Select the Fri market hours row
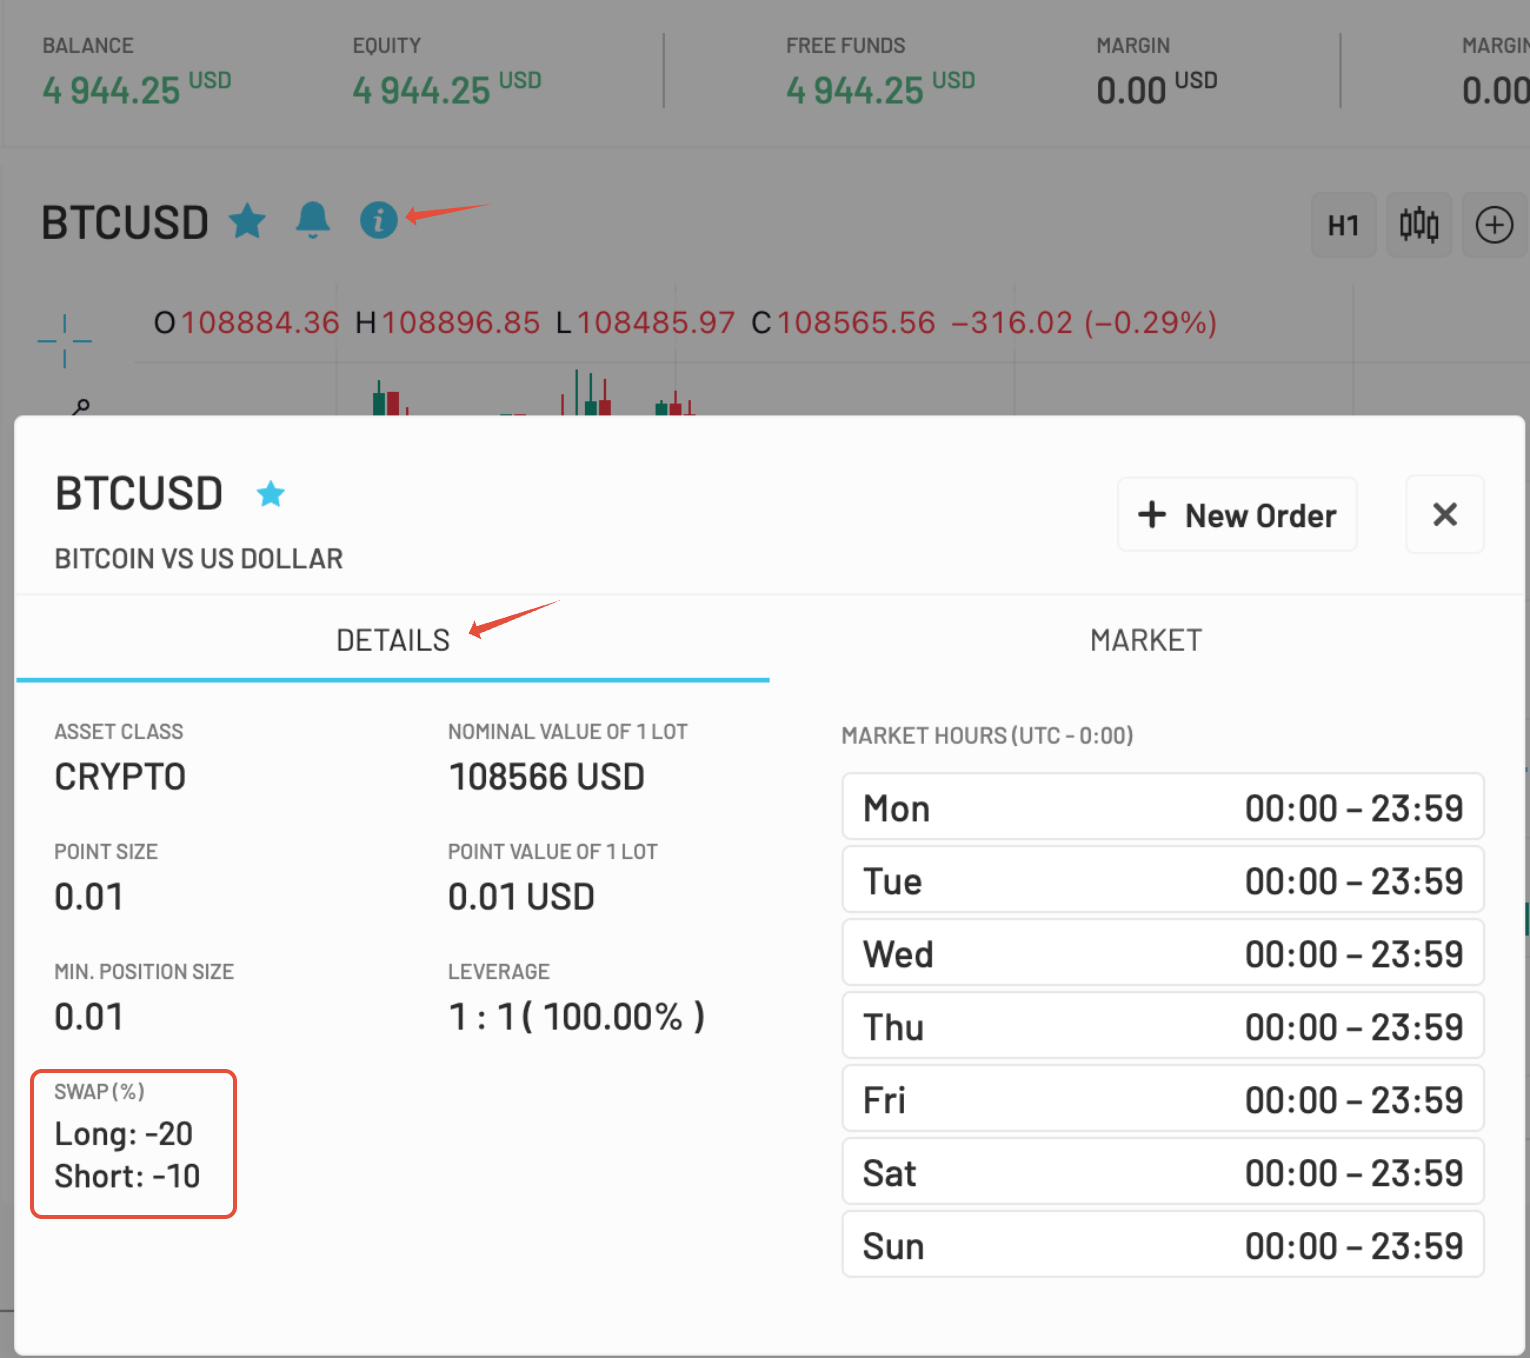Image resolution: width=1530 pixels, height=1358 pixels. 1163,1099
